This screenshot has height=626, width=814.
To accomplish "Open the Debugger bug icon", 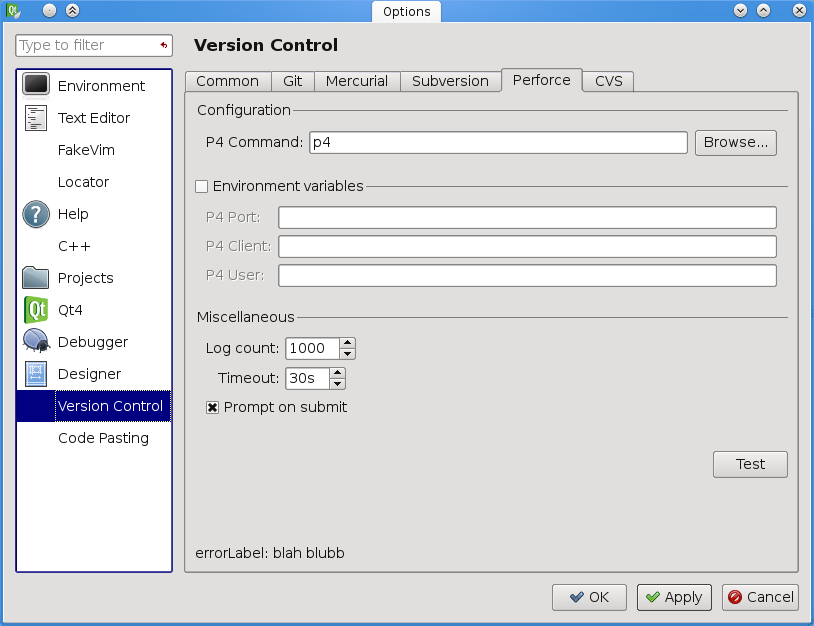I will pos(36,342).
